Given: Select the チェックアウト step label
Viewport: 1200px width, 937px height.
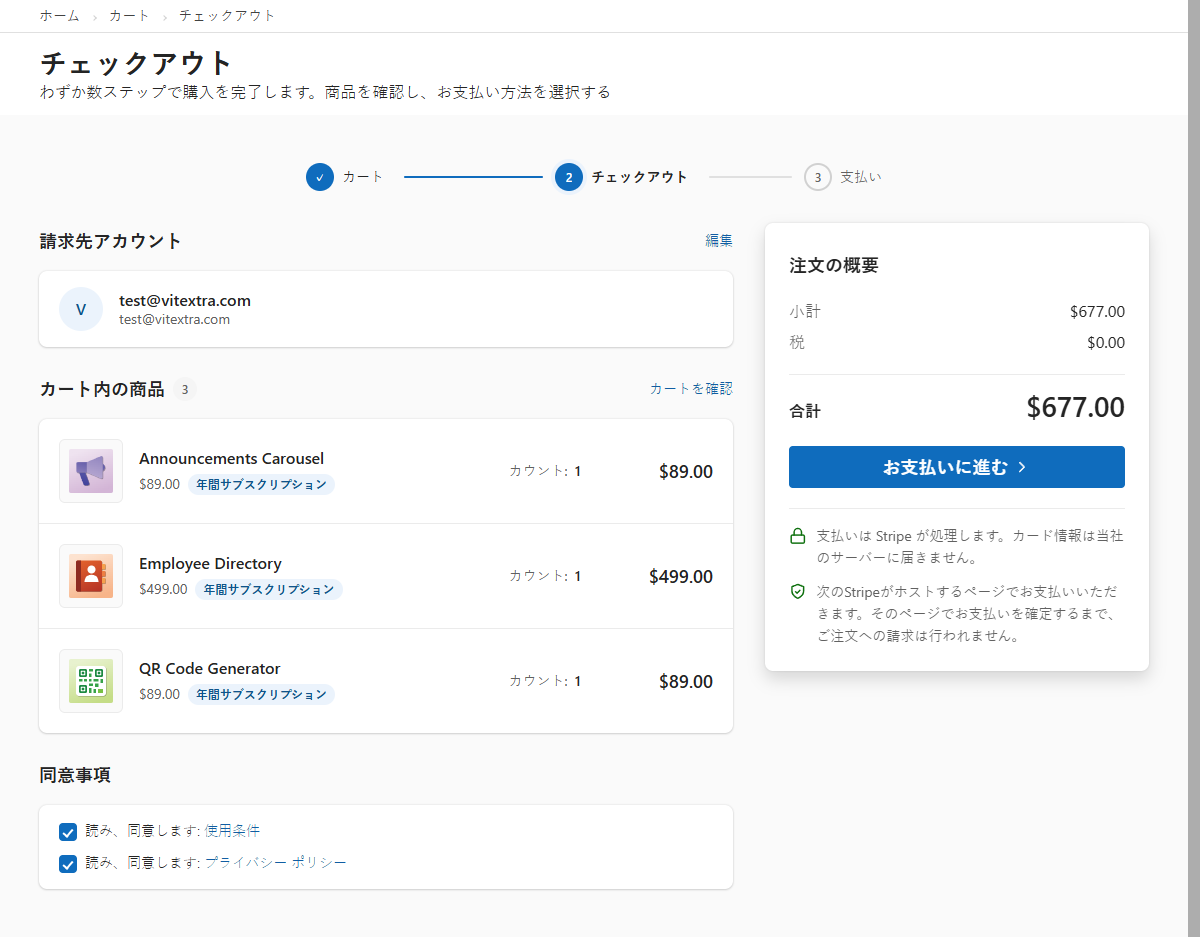Looking at the screenshot, I should [640, 177].
